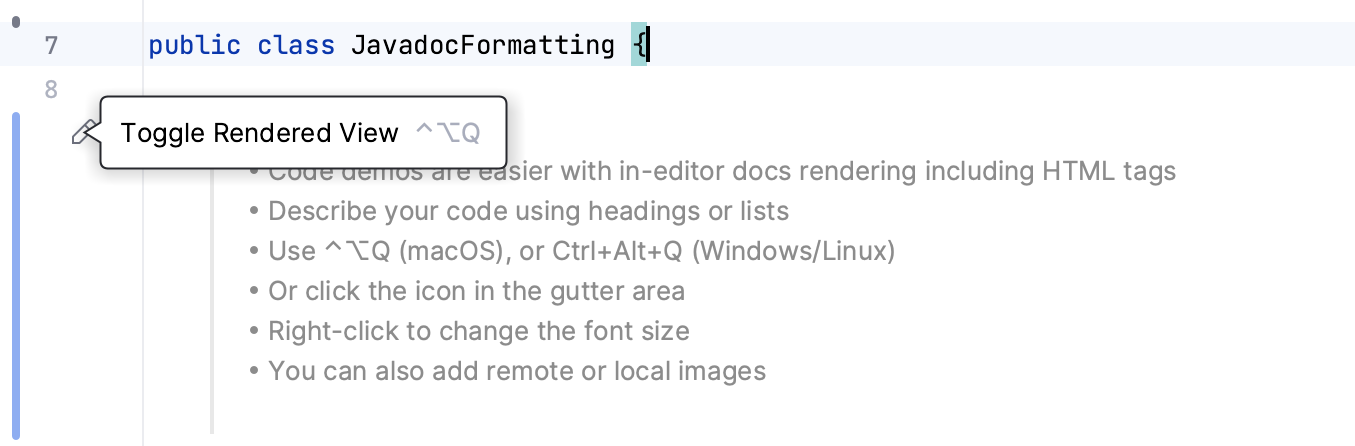Click the vertical bar beside rendered doc comment
Image resolution: width=1355 pixels, height=446 pixels.
212,300
